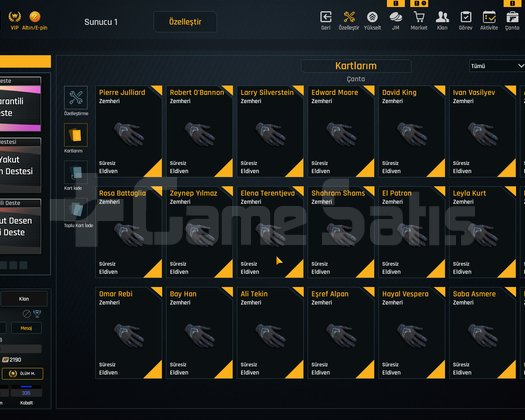
Task: Select the Yükselt upgrade icon
Action: (x=372, y=17)
